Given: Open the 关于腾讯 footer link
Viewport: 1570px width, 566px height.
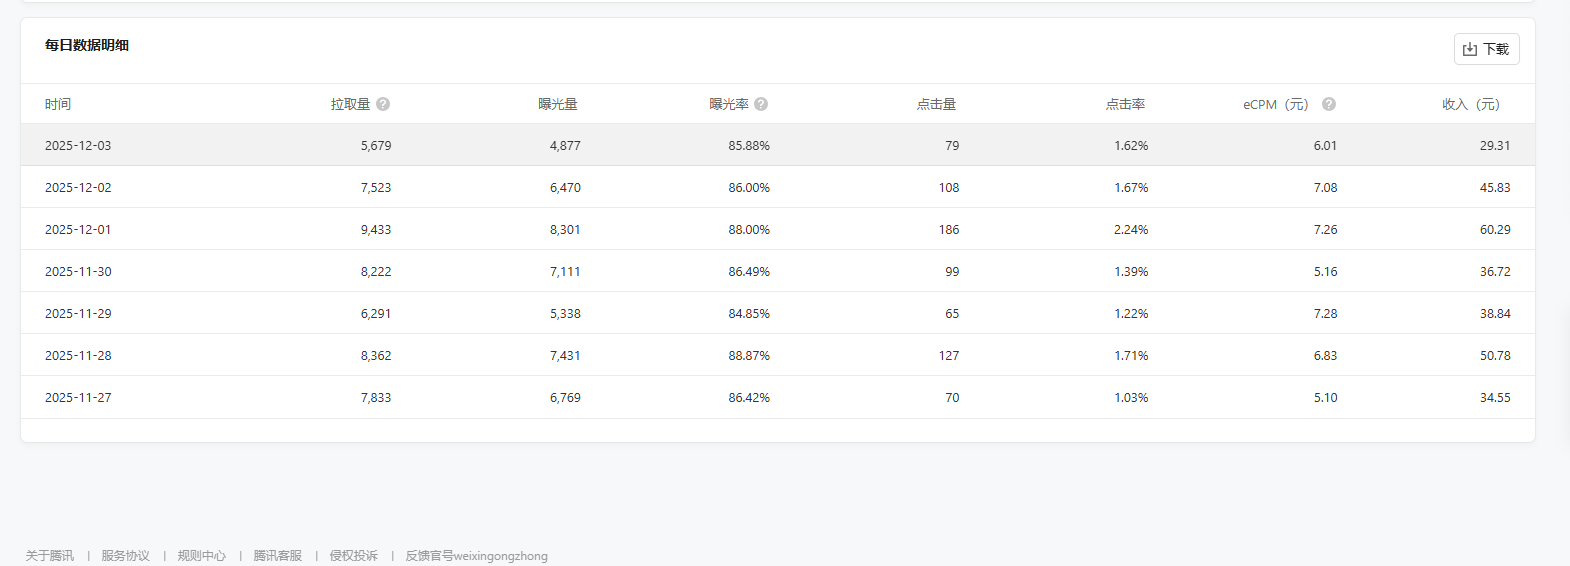Looking at the screenshot, I should tap(50, 556).
